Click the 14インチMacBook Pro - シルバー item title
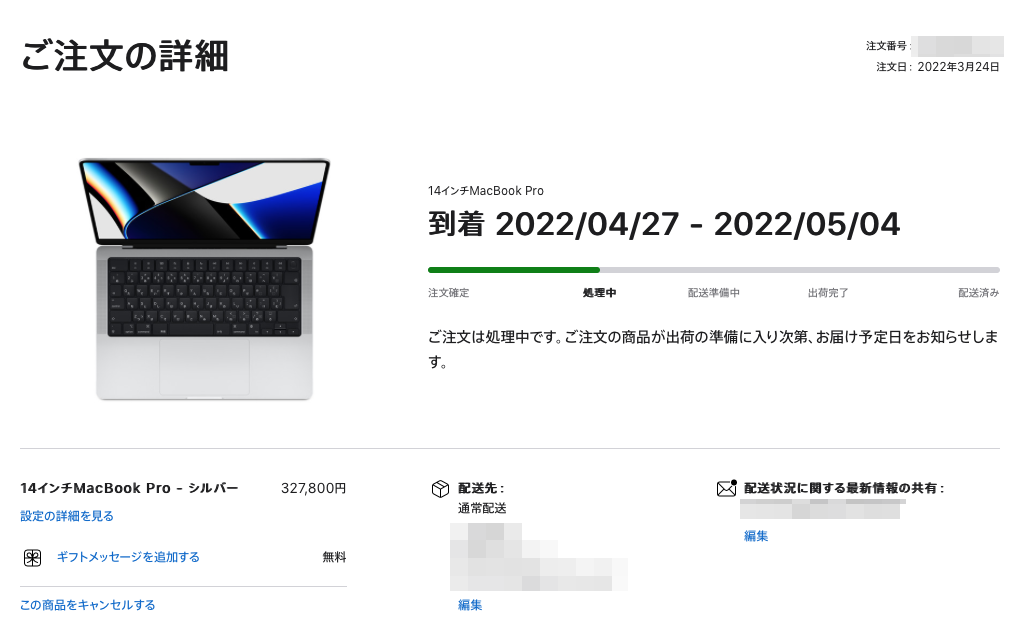 point(129,489)
